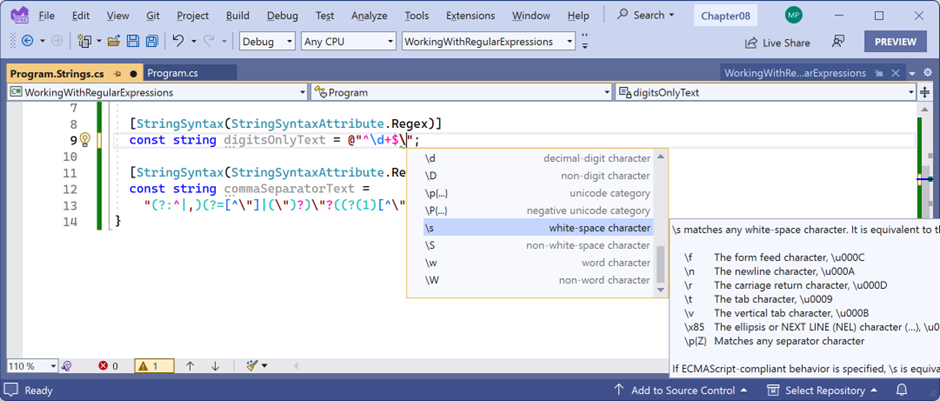The image size is (940, 401).
Task: Go to next issue down arrow
Action: 215,366
